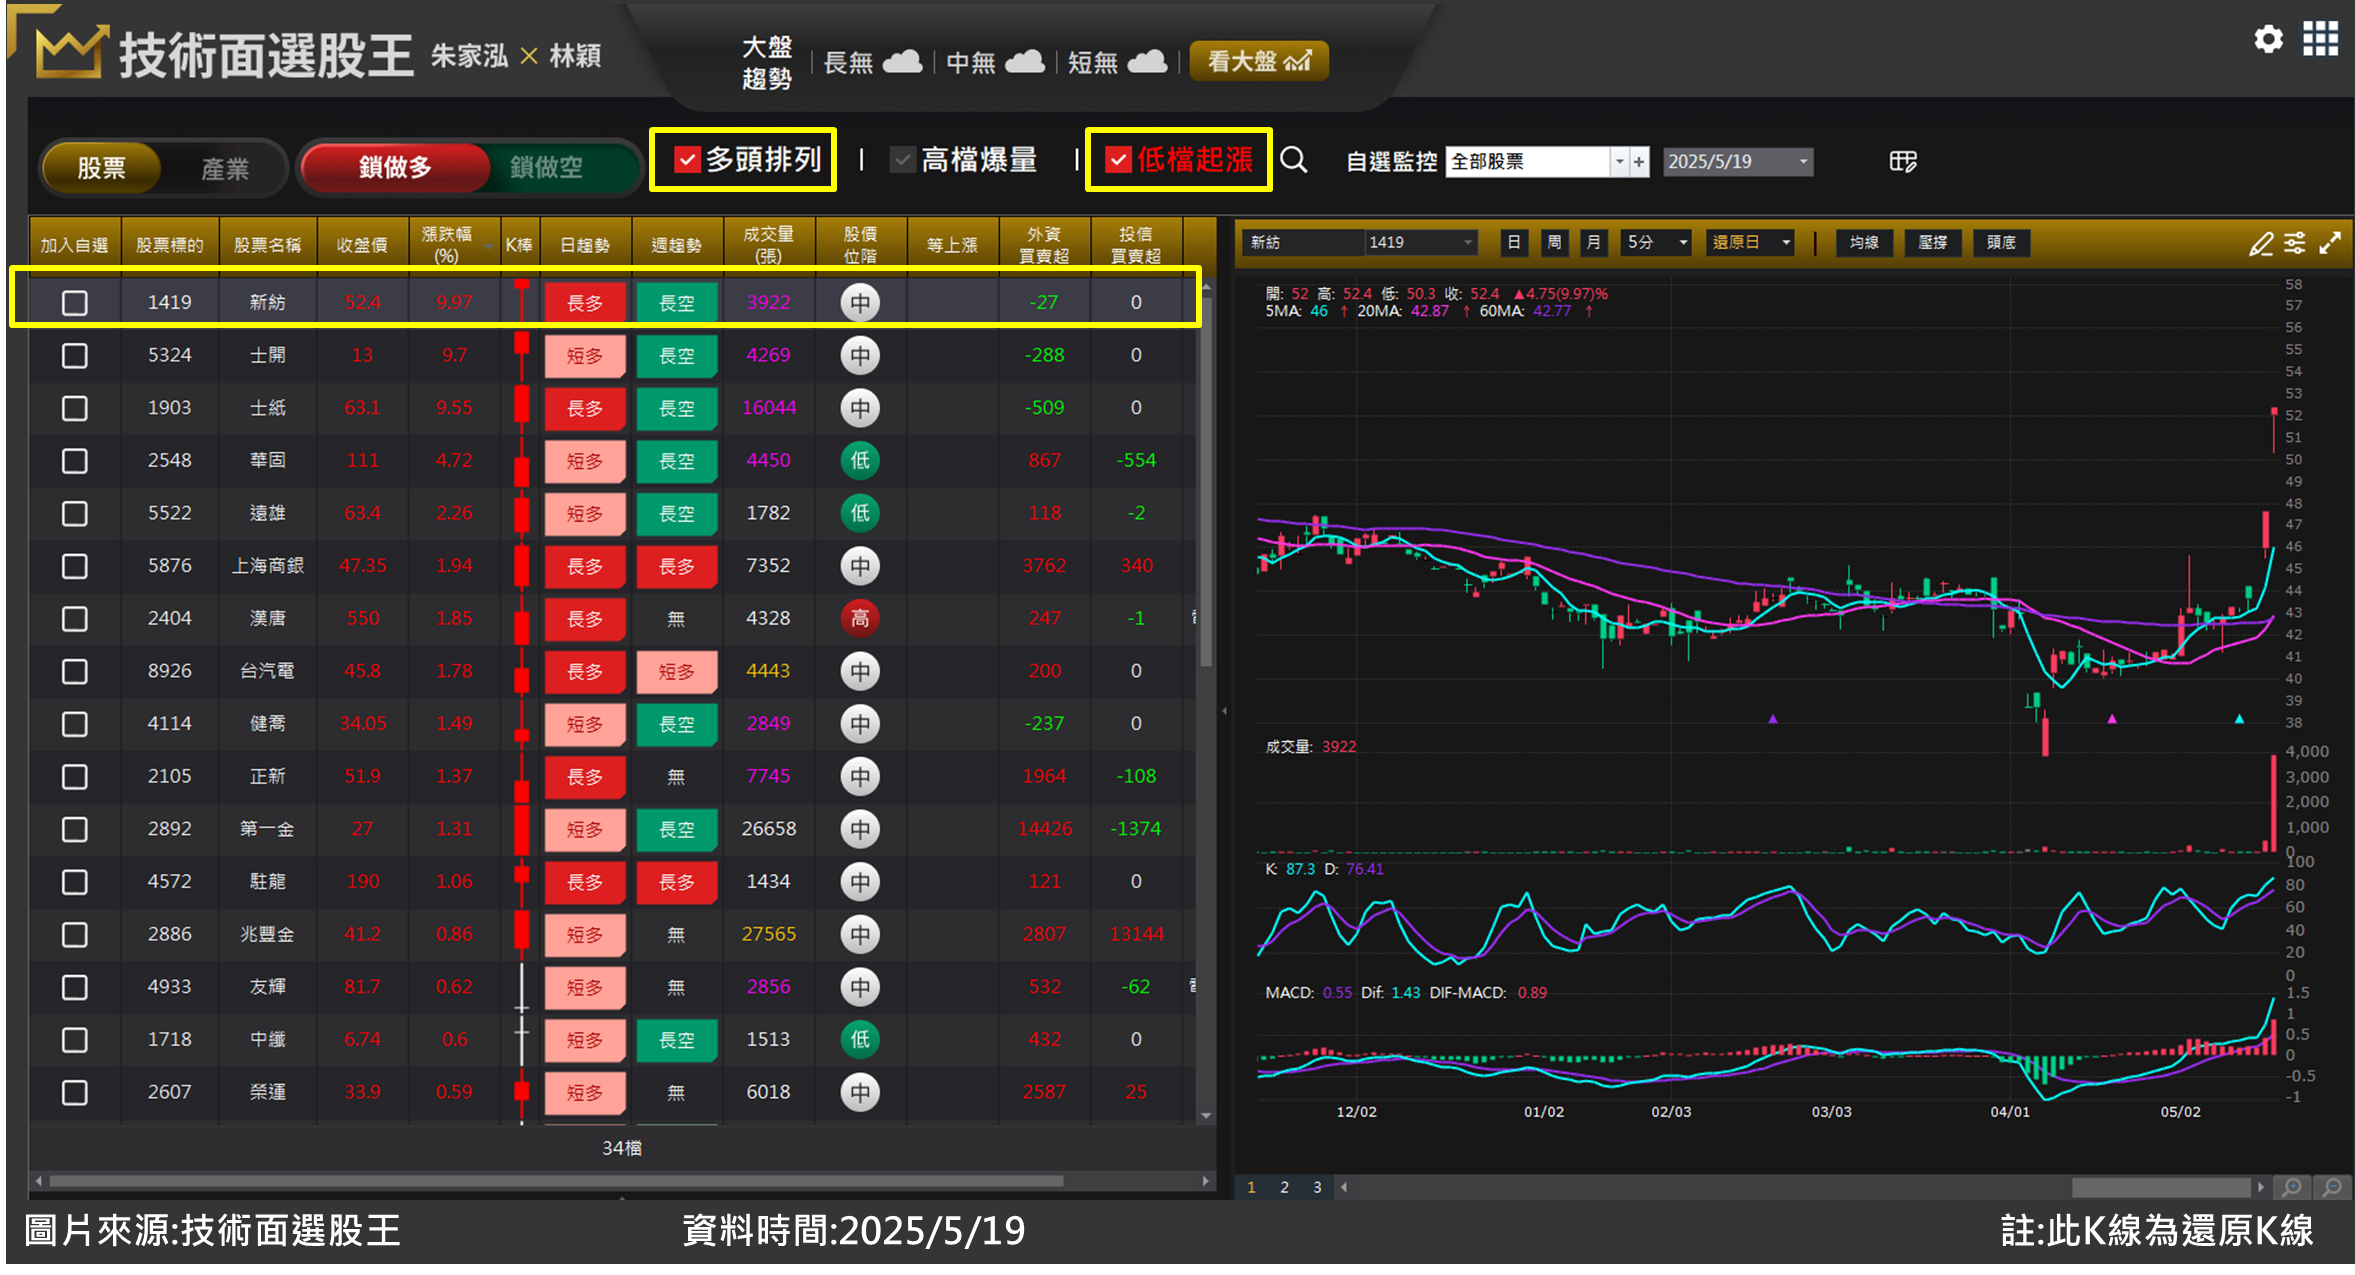The height and width of the screenshot is (1275, 2355).
Task: Collapse the panel splitter arrow beside chart
Action: coord(1225,711)
